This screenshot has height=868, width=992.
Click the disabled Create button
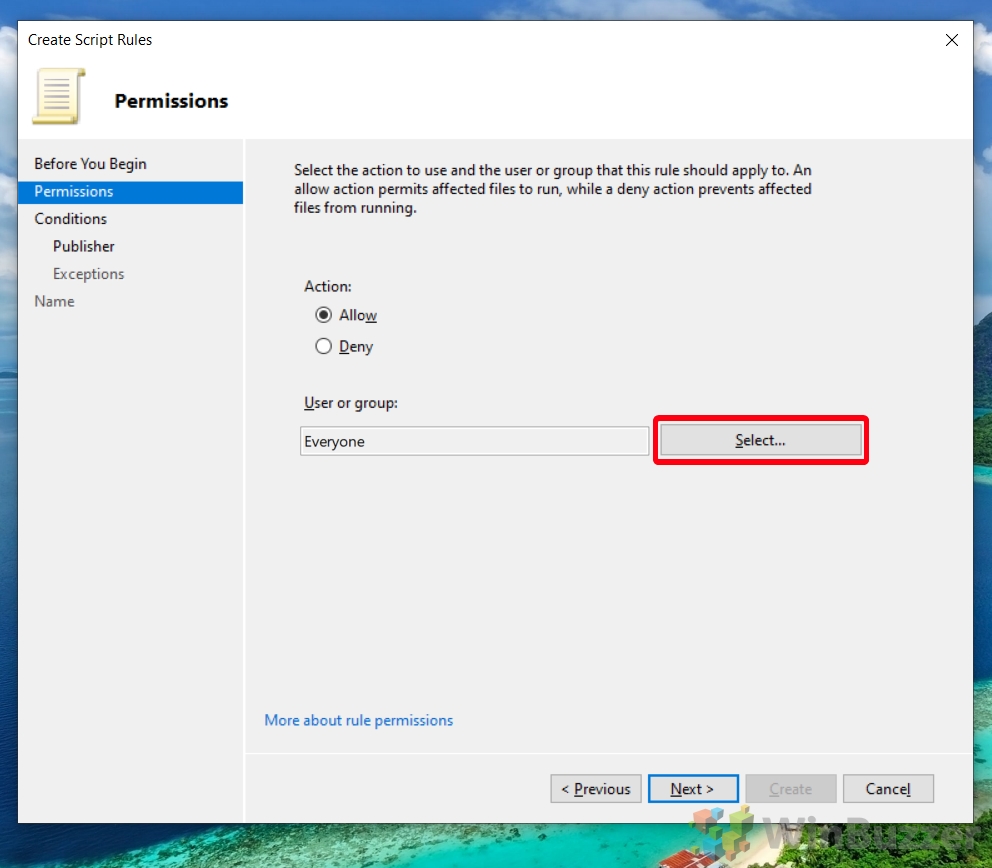(x=790, y=788)
